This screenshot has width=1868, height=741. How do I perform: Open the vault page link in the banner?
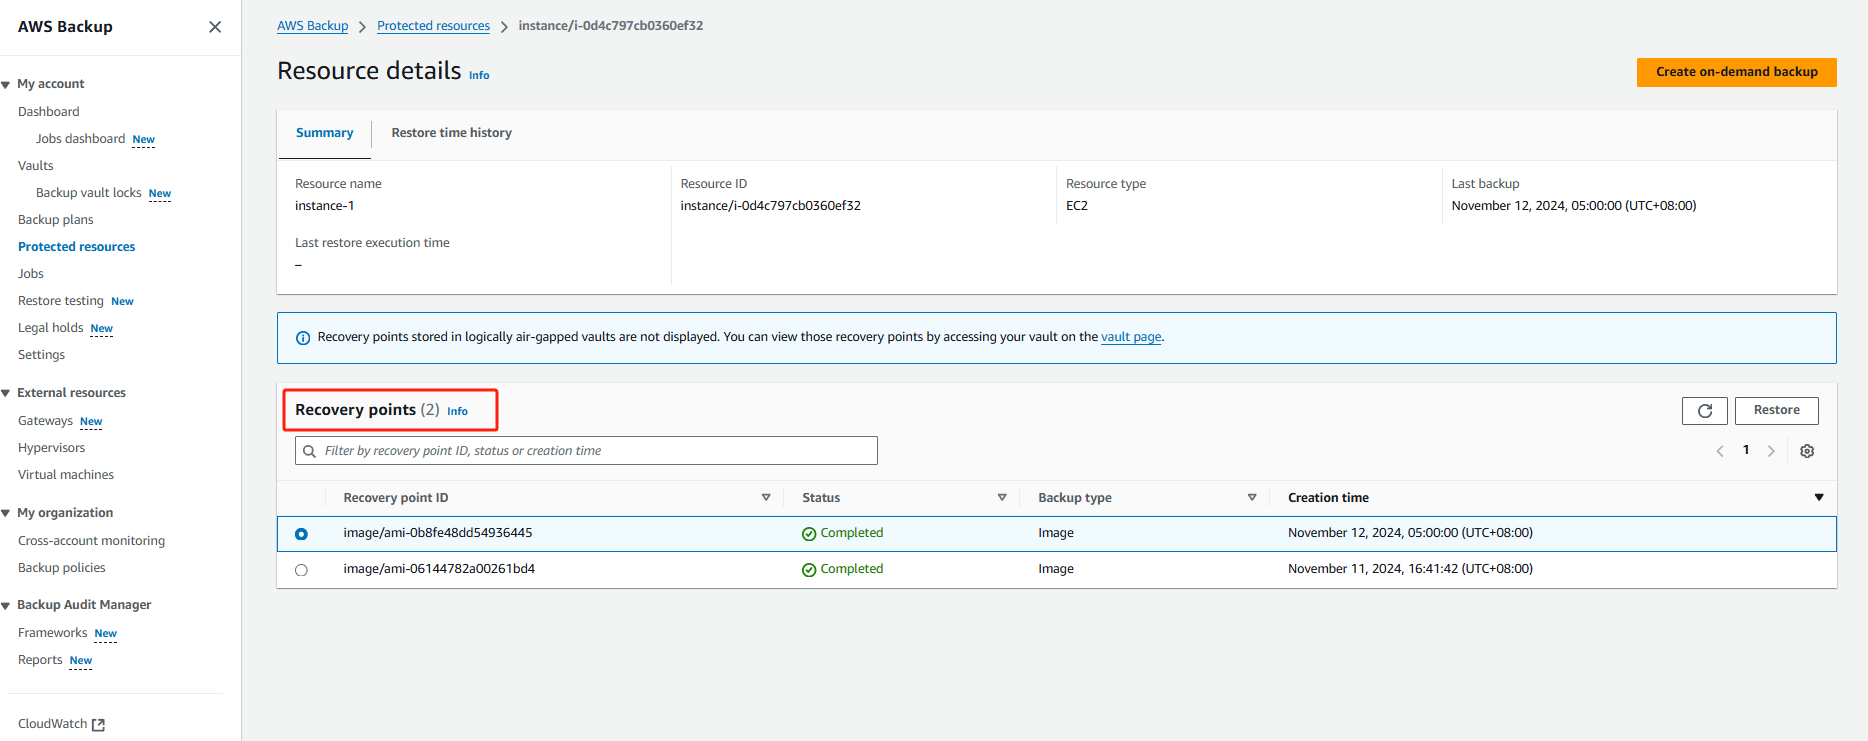point(1131,337)
